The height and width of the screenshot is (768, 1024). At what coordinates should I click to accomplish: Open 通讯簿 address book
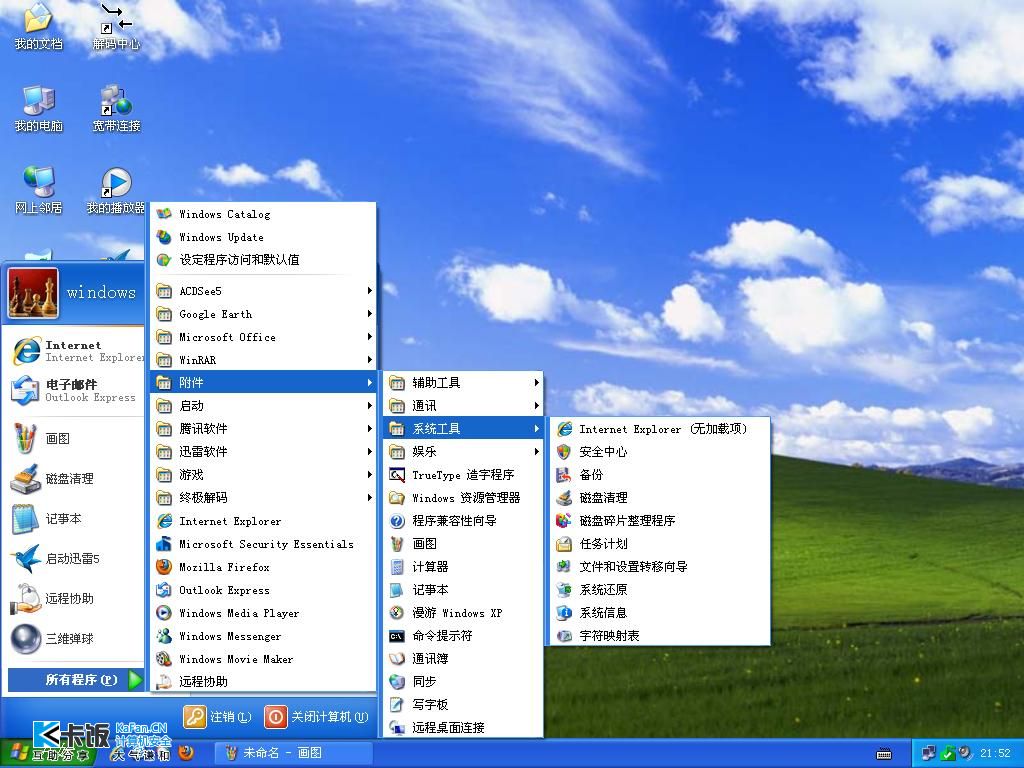tap(463, 658)
